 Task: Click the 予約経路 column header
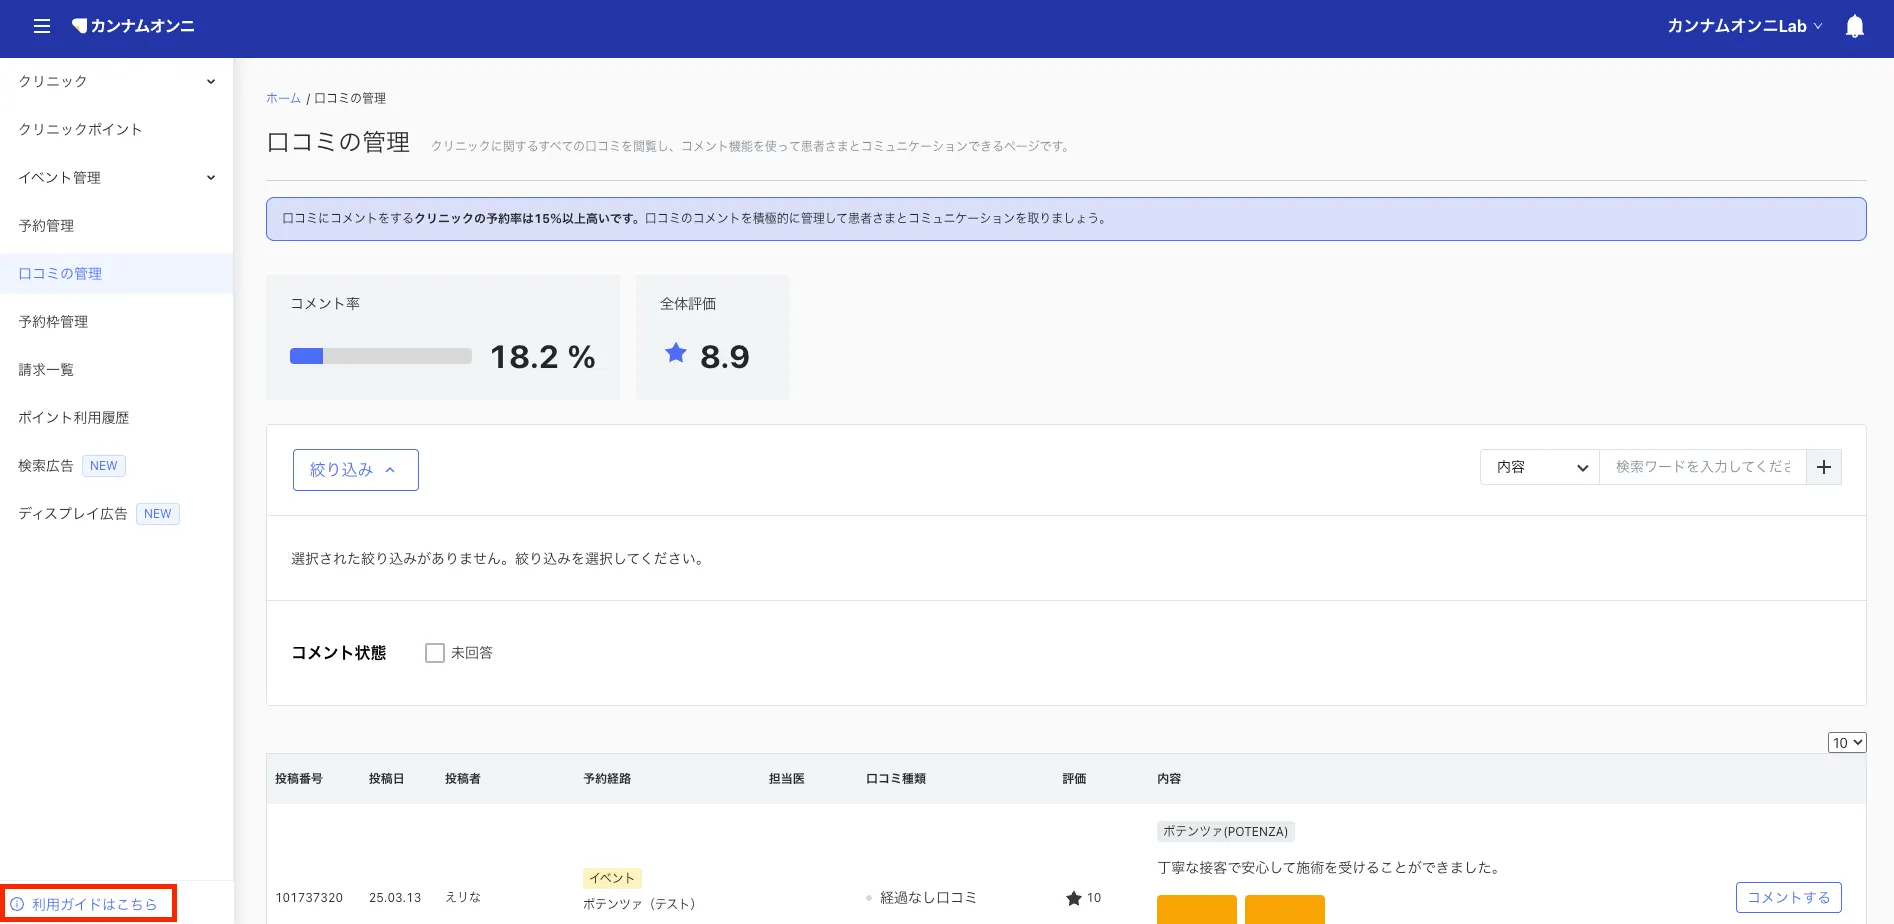(607, 779)
